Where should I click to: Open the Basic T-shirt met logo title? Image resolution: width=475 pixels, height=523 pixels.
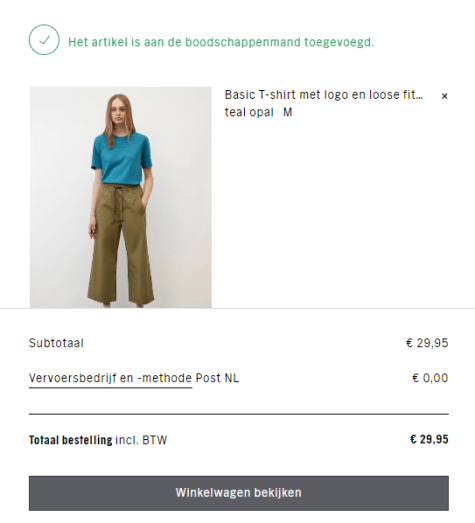pyautogui.click(x=324, y=95)
